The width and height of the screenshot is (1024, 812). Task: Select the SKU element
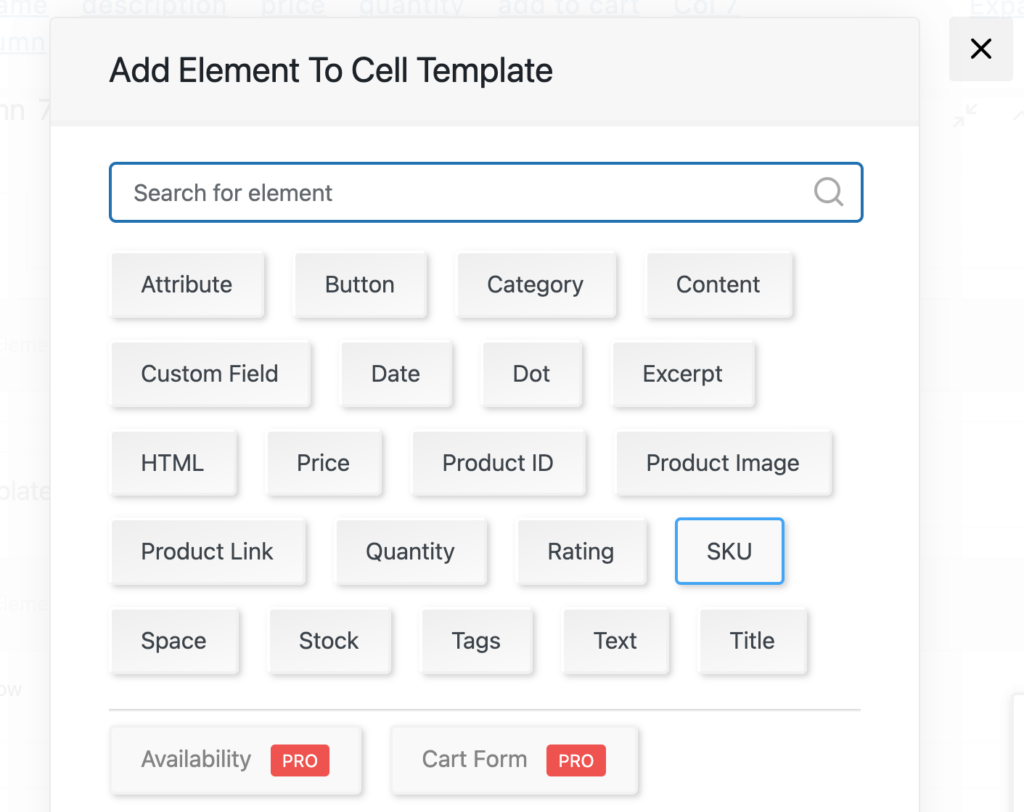[x=729, y=551]
